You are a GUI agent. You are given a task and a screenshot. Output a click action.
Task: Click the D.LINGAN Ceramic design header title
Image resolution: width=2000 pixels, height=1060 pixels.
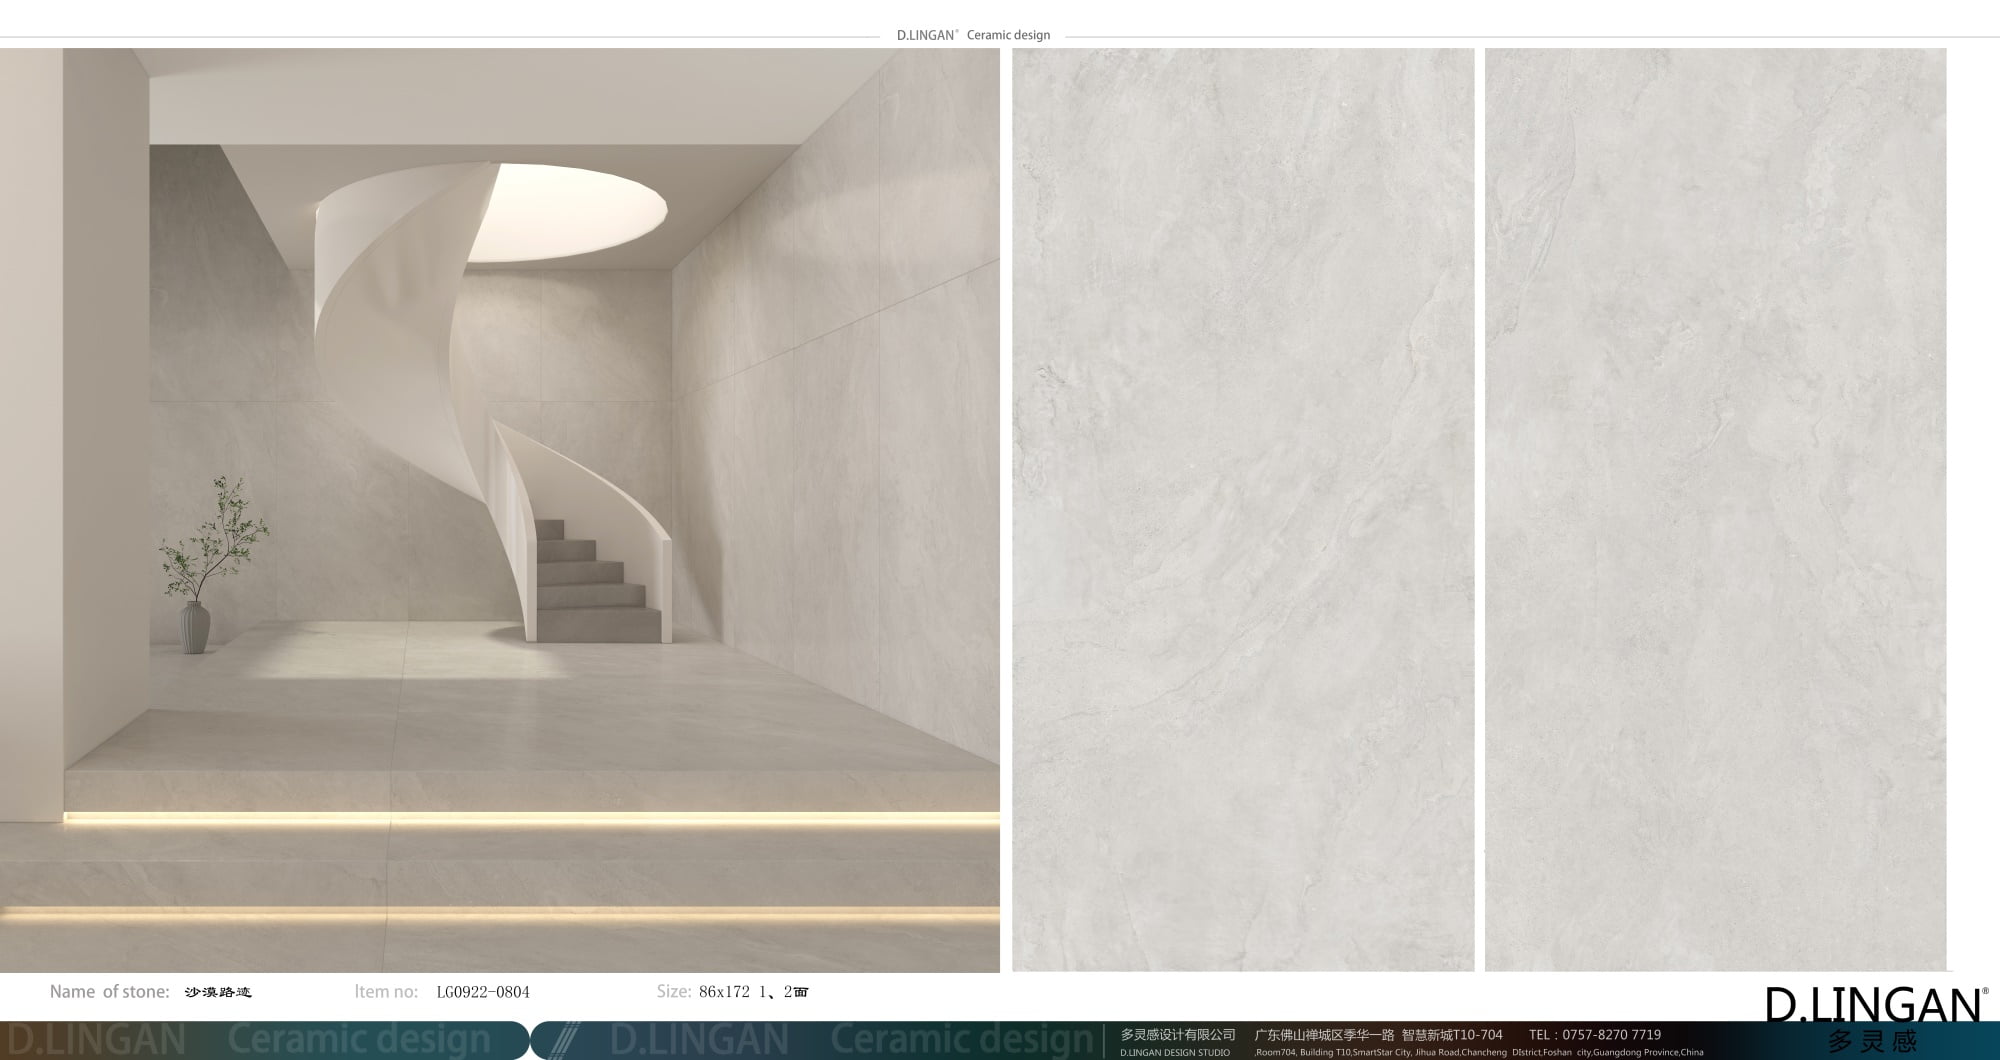click(972, 35)
